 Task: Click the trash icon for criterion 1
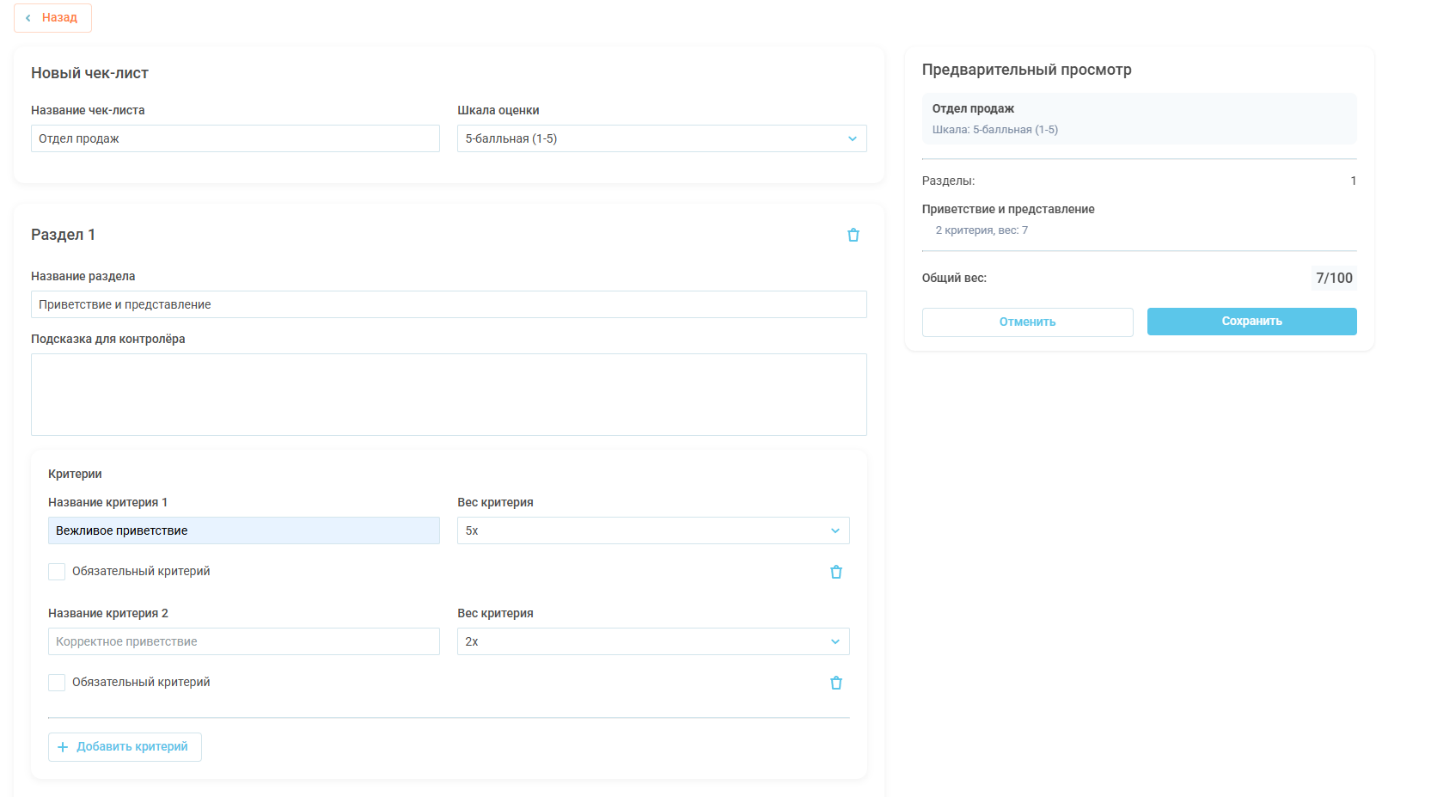pyautogui.click(x=836, y=572)
